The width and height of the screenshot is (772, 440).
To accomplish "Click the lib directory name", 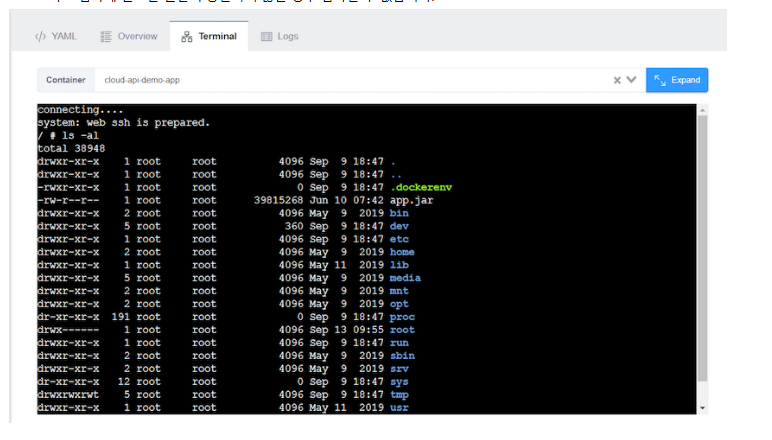I will (x=399, y=265).
